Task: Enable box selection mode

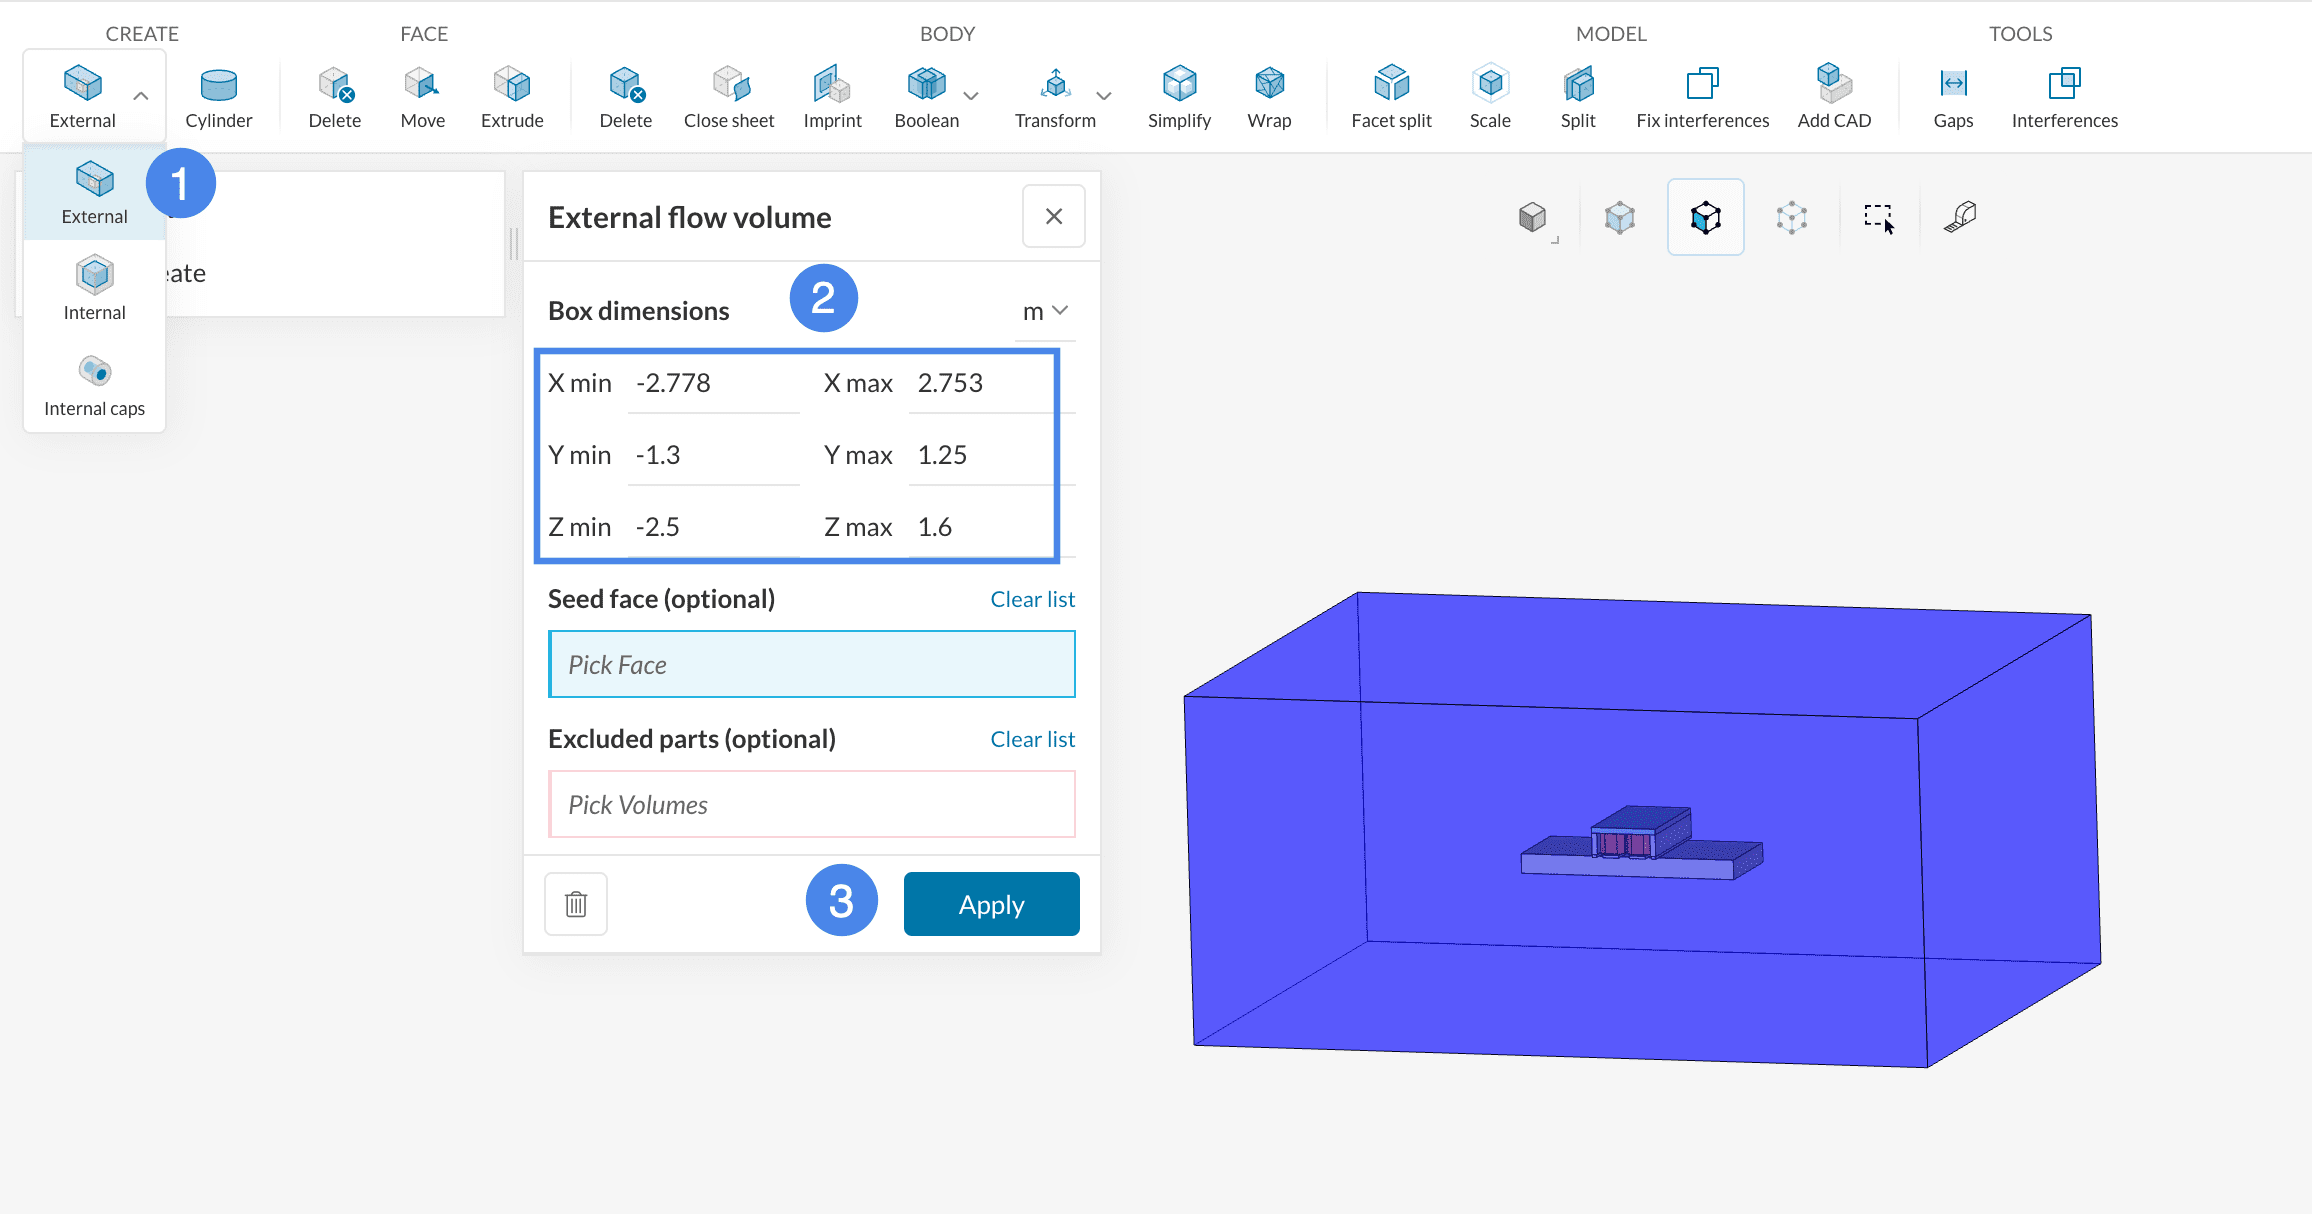Action: pos(1879,217)
